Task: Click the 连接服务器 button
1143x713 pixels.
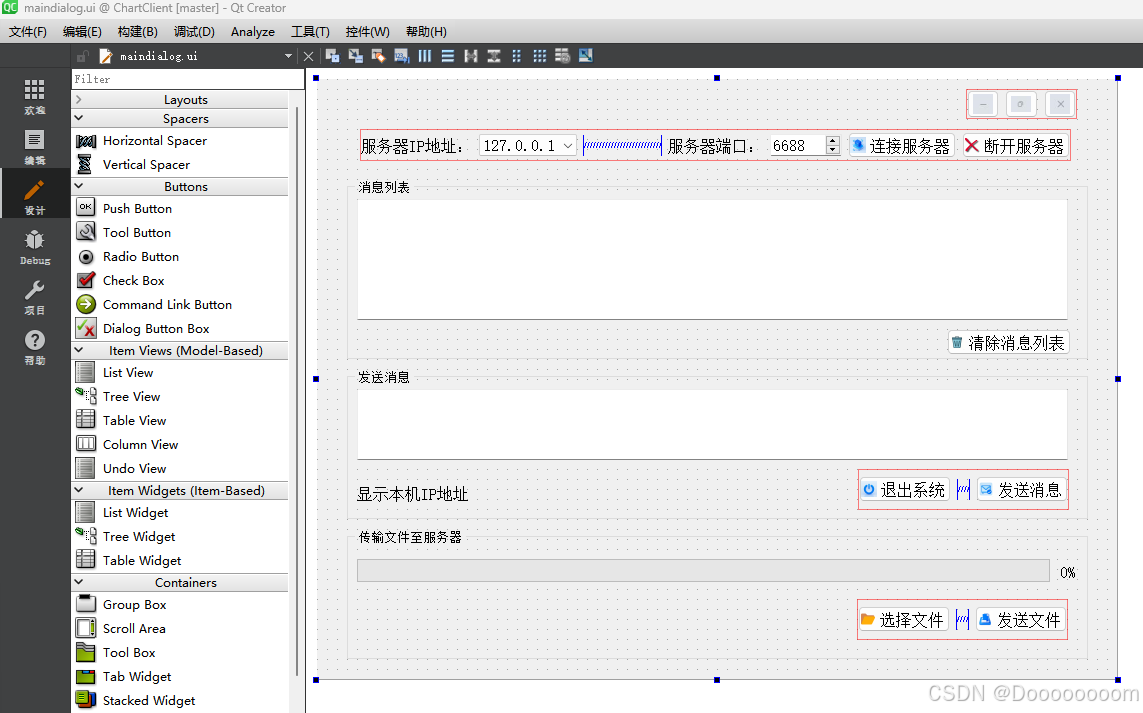Action: (901, 145)
